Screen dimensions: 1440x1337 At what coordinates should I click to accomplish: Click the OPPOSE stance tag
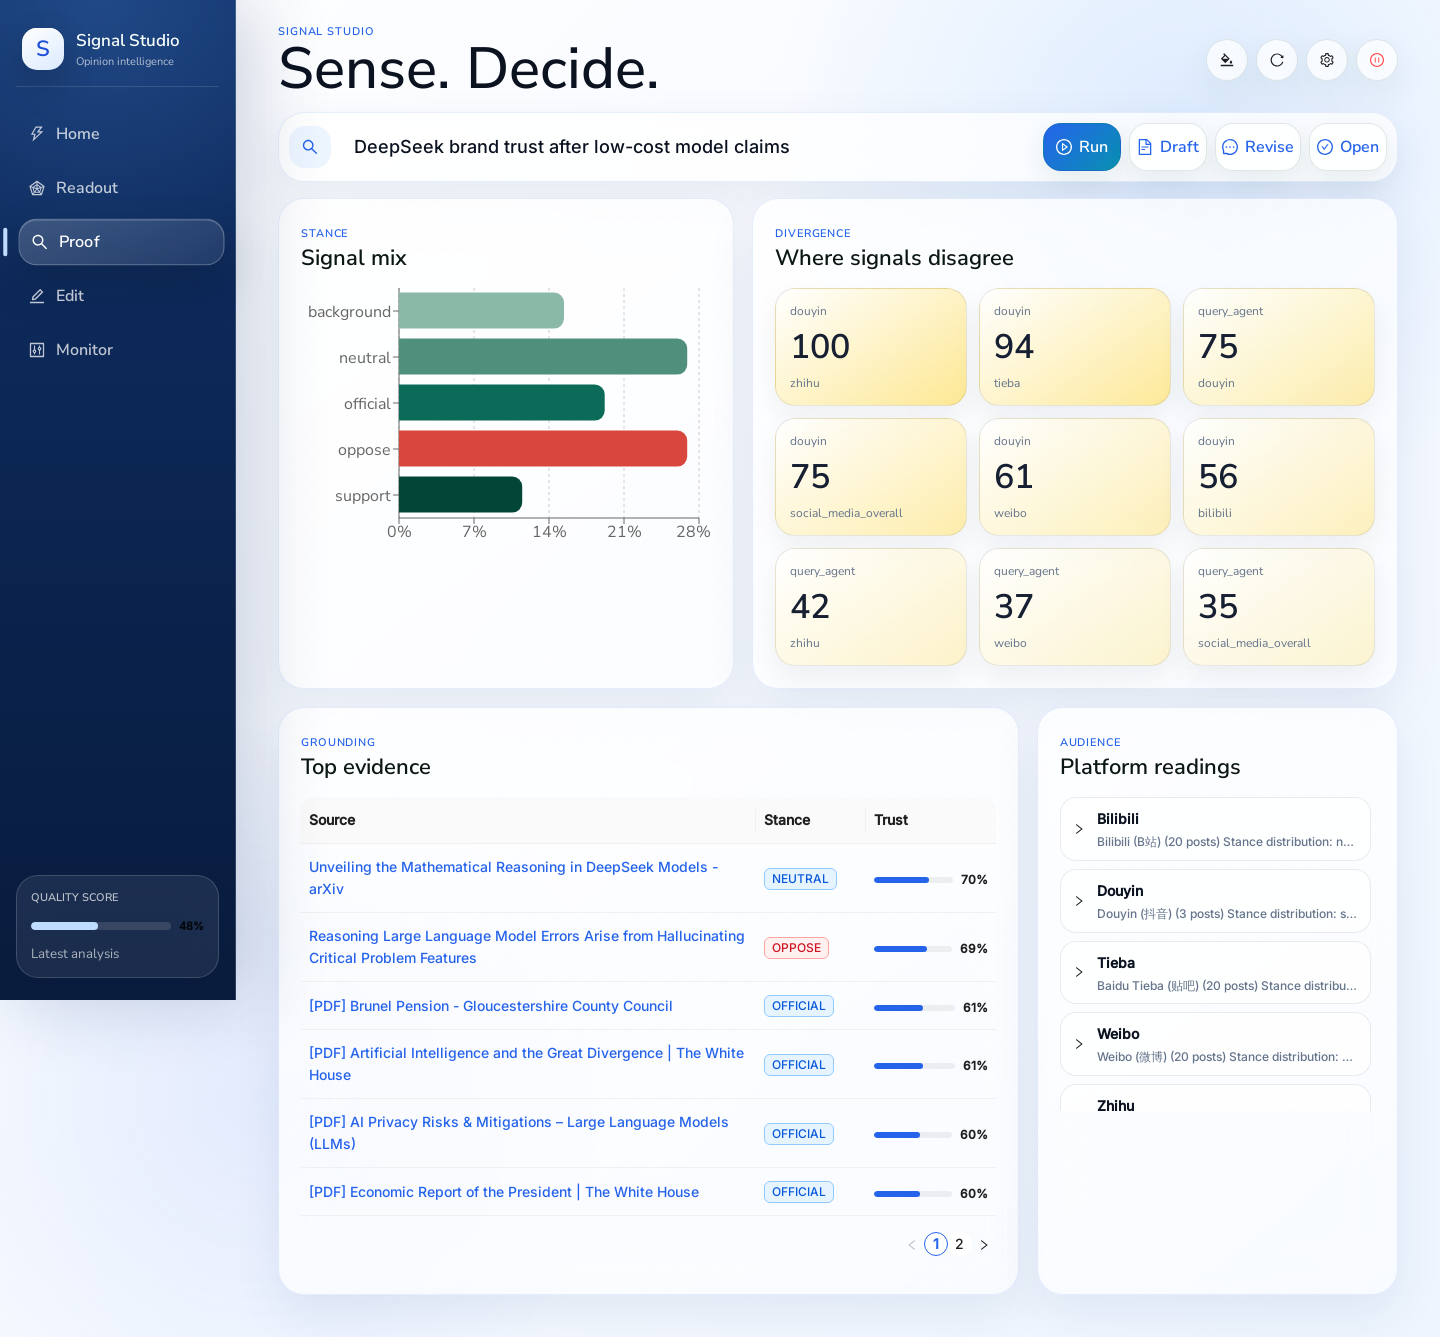(x=796, y=948)
